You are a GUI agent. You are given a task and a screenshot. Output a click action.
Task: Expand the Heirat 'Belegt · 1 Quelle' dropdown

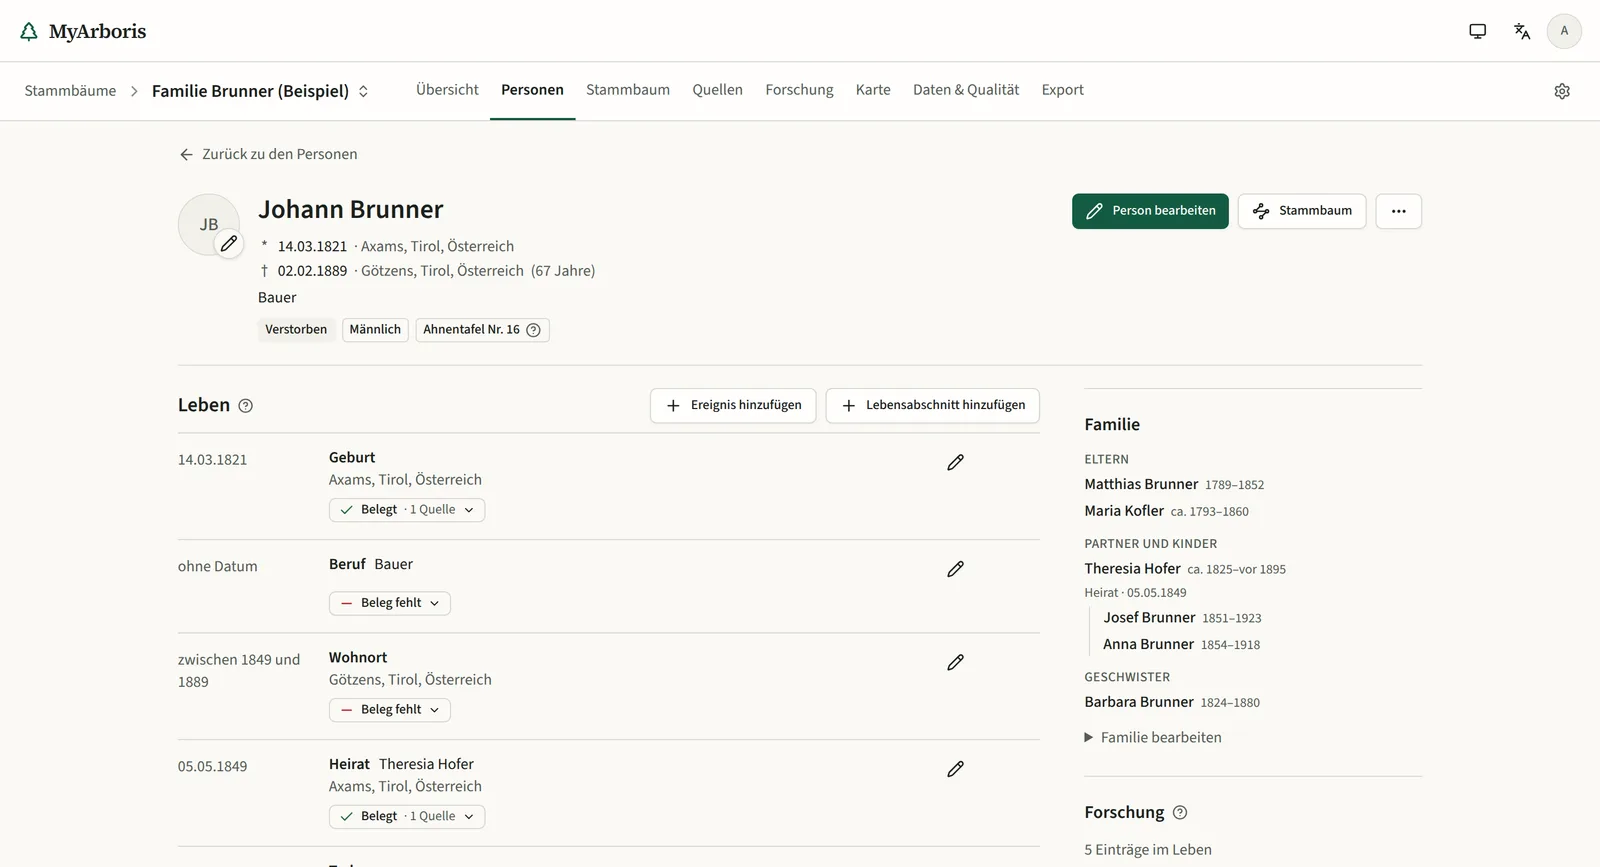407,817
